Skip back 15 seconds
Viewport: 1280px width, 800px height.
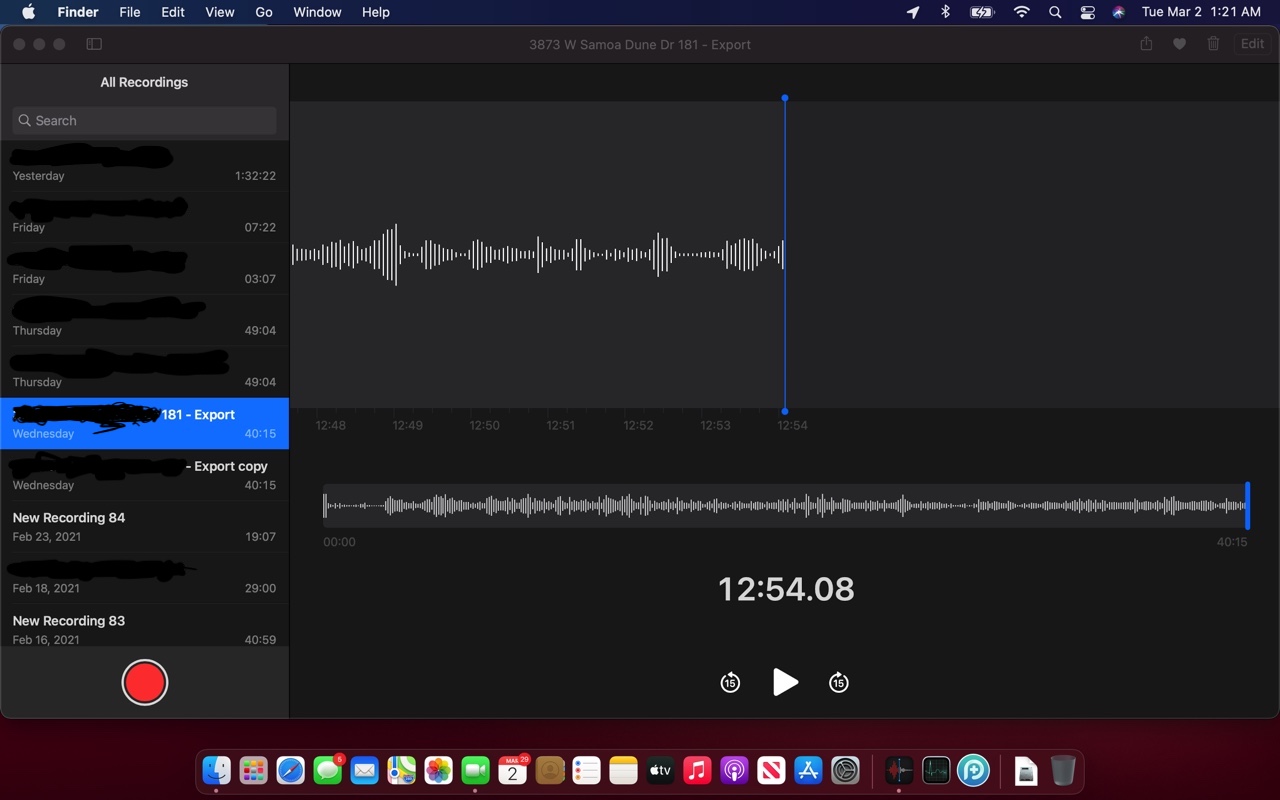click(x=730, y=683)
